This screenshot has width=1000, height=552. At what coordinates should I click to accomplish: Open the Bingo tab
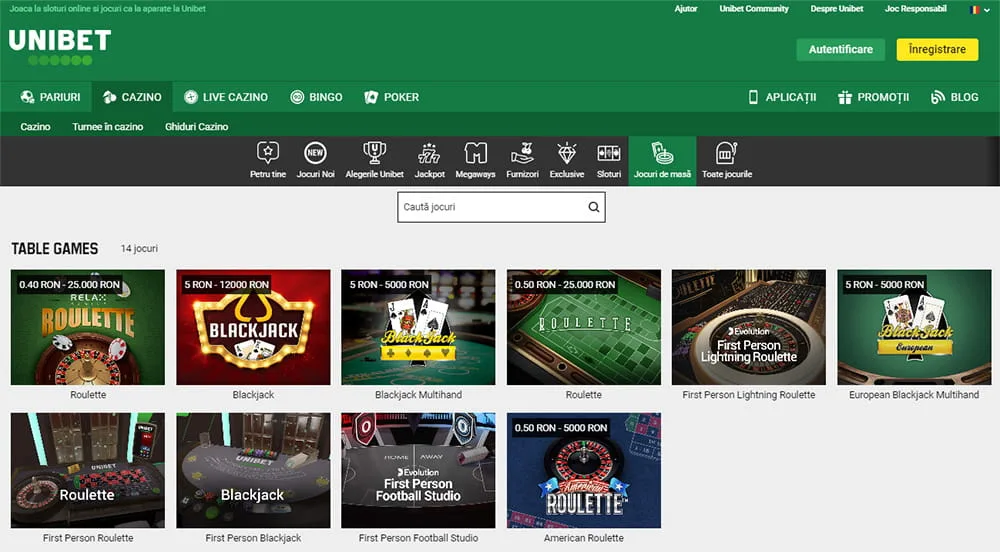pyautogui.click(x=316, y=97)
